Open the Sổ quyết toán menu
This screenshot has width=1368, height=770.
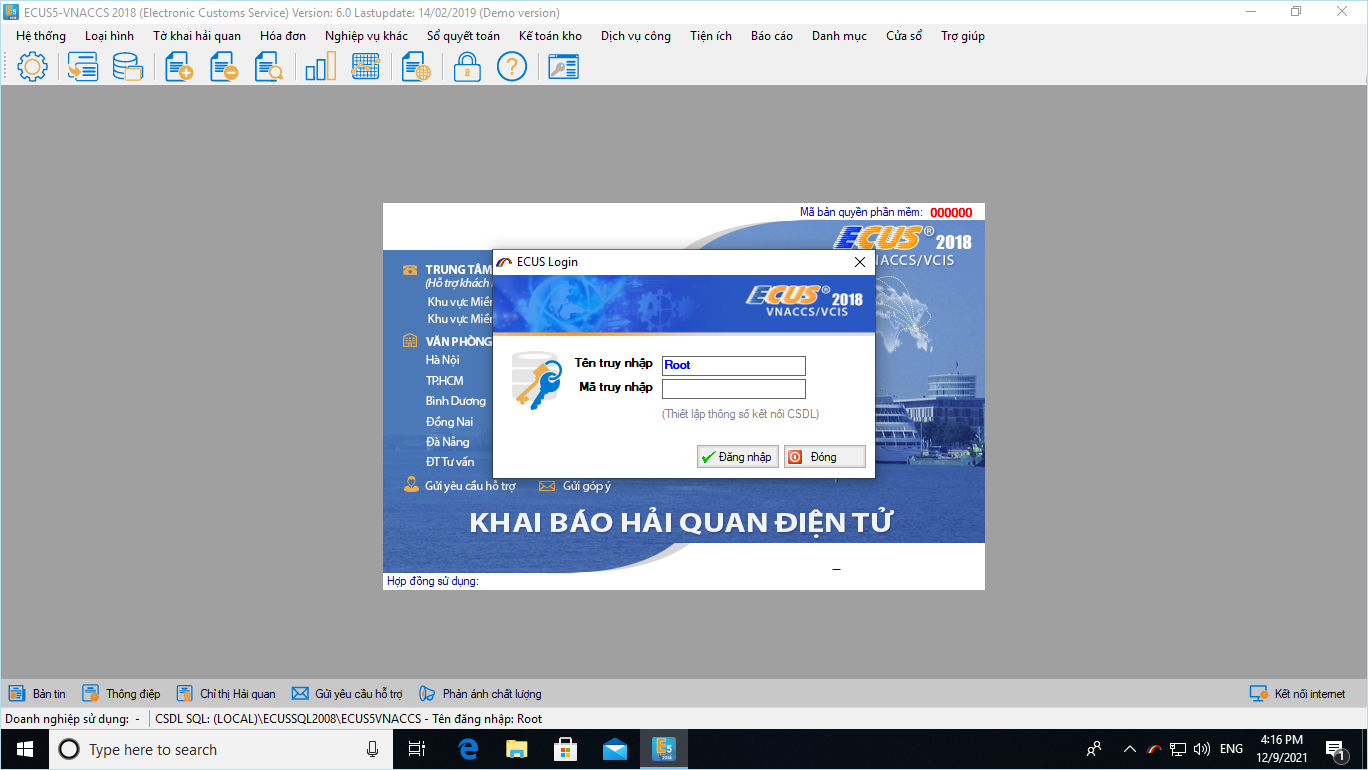click(463, 36)
